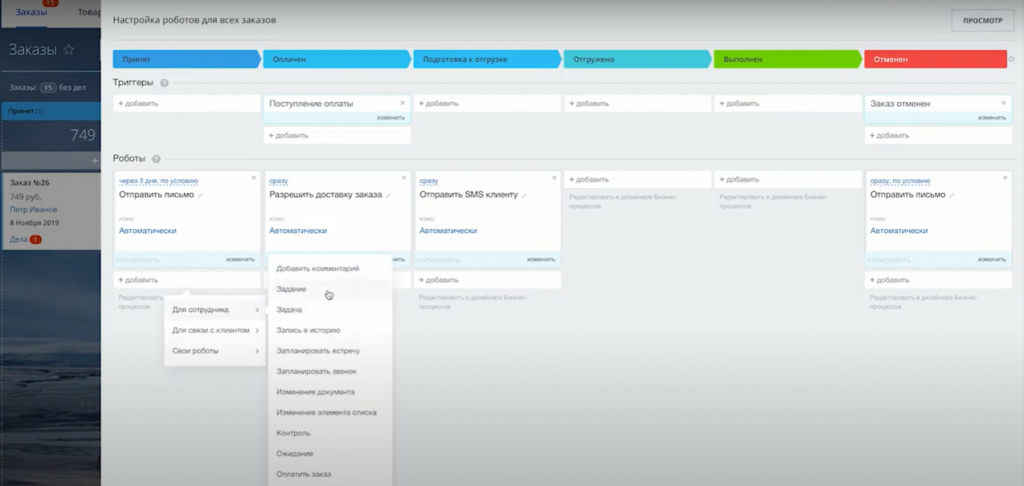Delete Отправить письмо robot in Отменен column via x
This screenshot has height=486, width=1024.
(x=1004, y=178)
